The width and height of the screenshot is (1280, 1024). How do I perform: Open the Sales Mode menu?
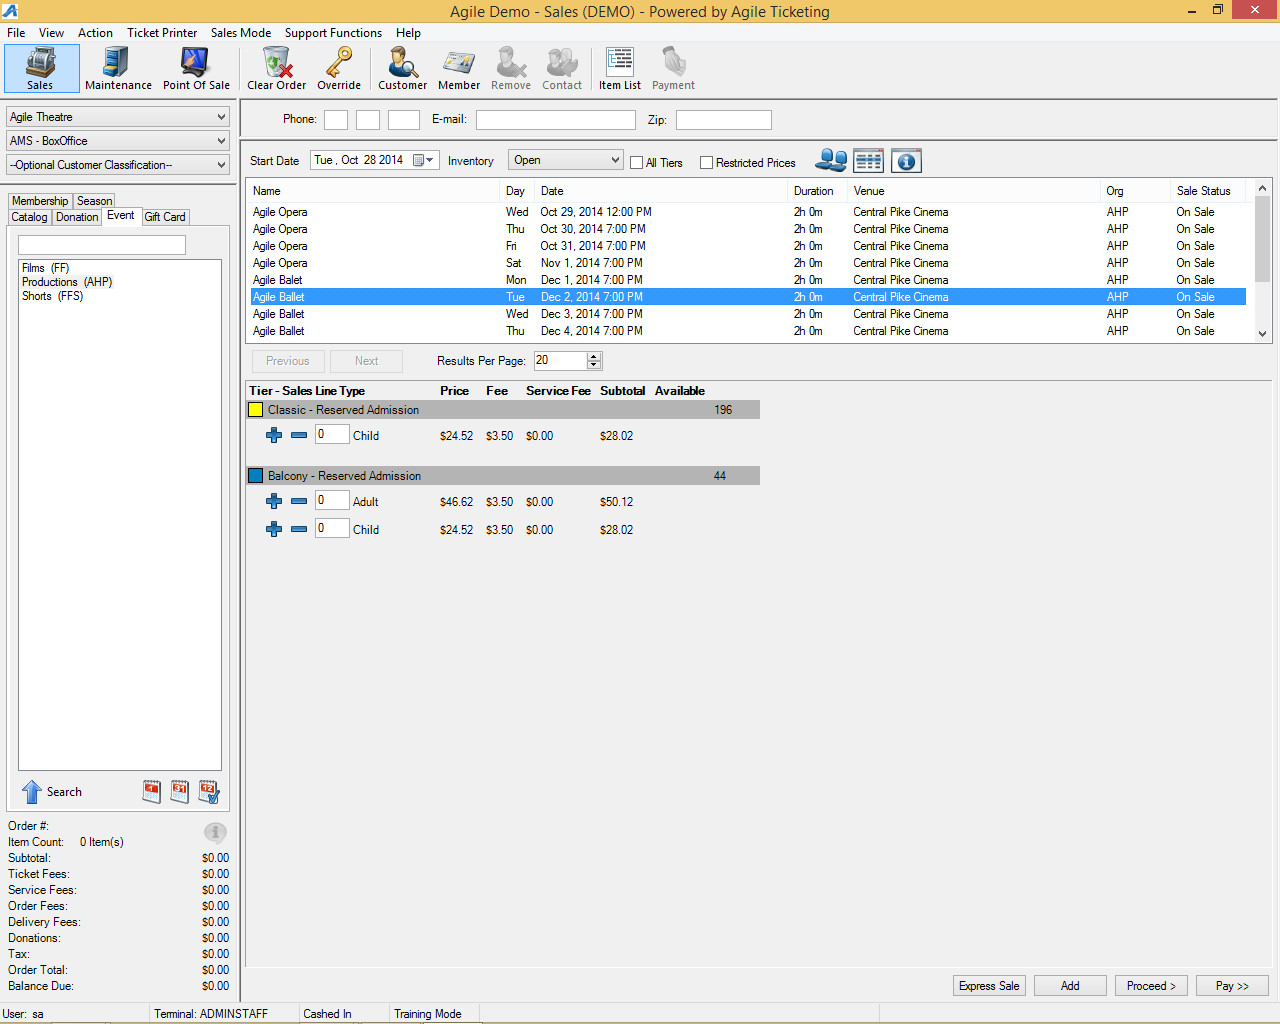[241, 33]
